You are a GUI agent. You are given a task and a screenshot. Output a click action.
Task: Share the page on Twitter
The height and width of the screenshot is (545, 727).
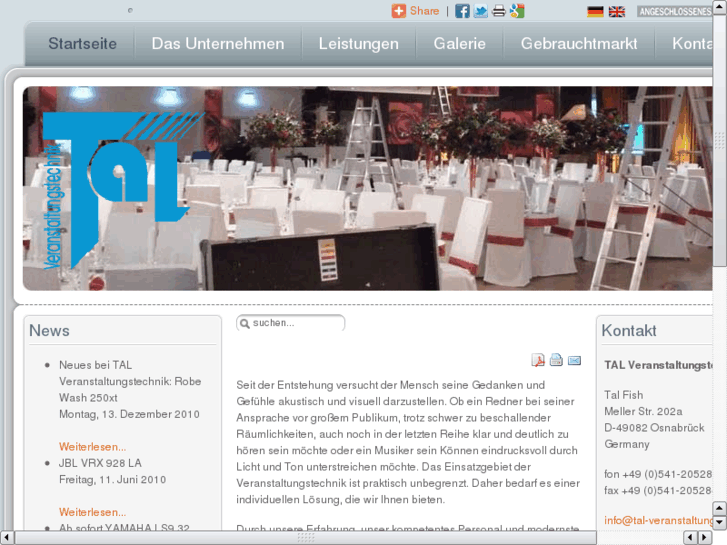(480, 11)
